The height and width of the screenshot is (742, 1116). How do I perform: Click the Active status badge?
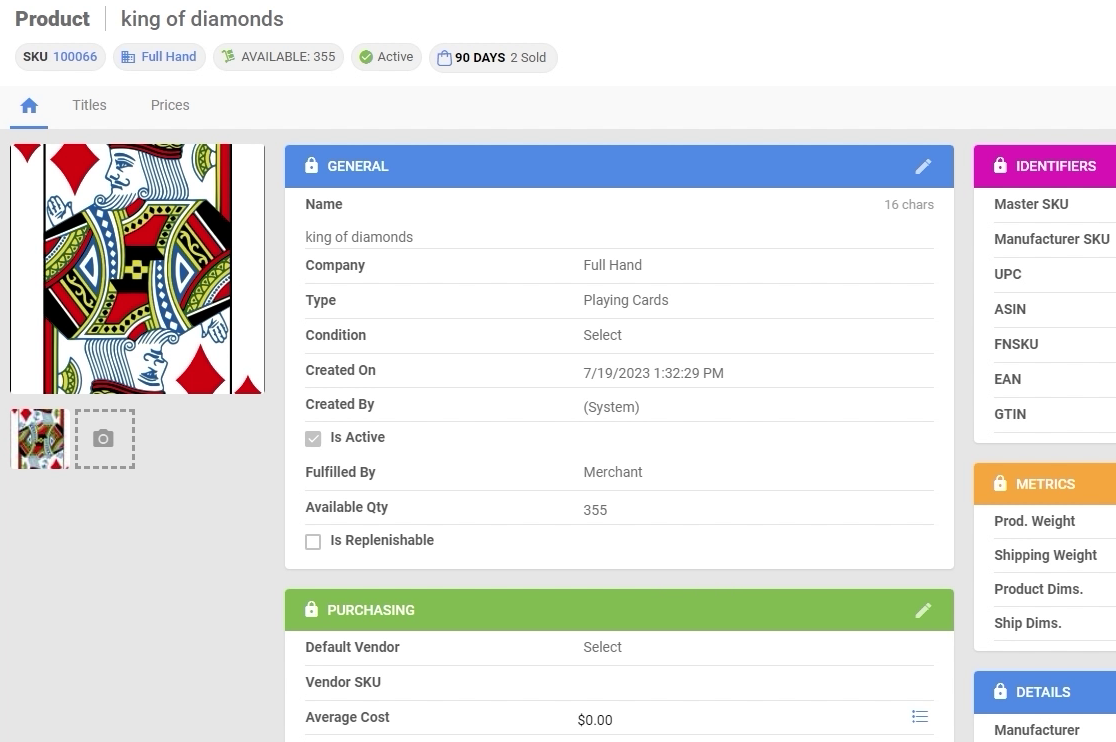pos(386,57)
